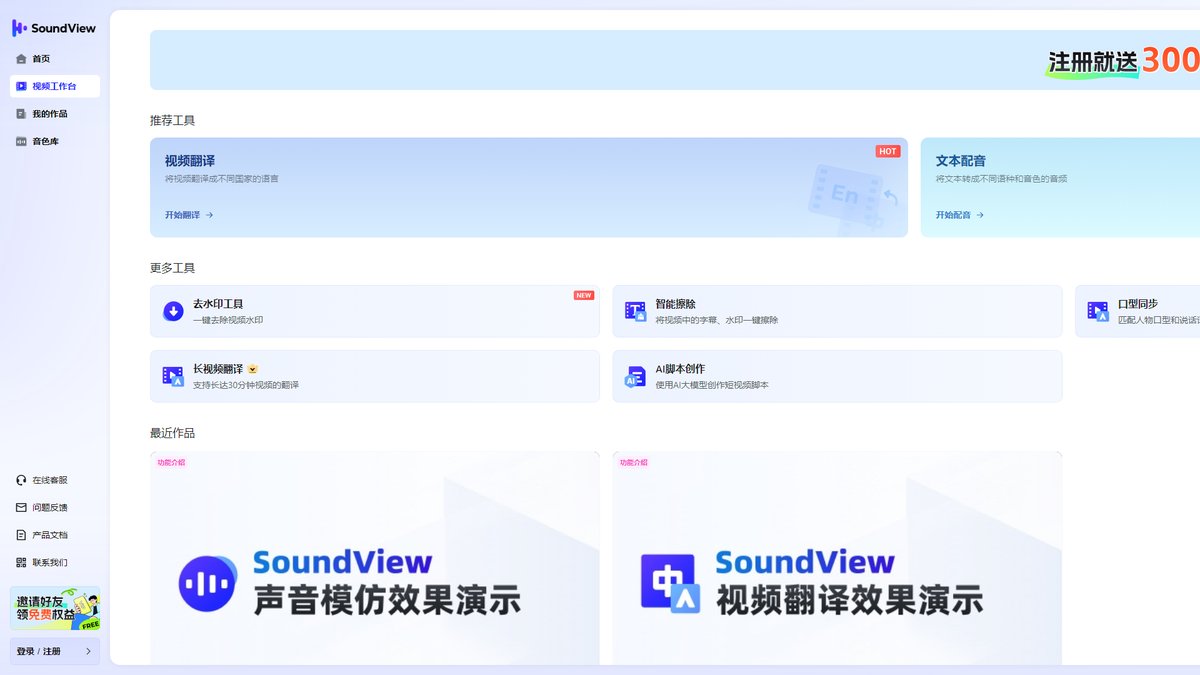Viewport: 1200px width, 675px height.
Task: Click the document icon beside 我的作品
Action: point(22,114)
